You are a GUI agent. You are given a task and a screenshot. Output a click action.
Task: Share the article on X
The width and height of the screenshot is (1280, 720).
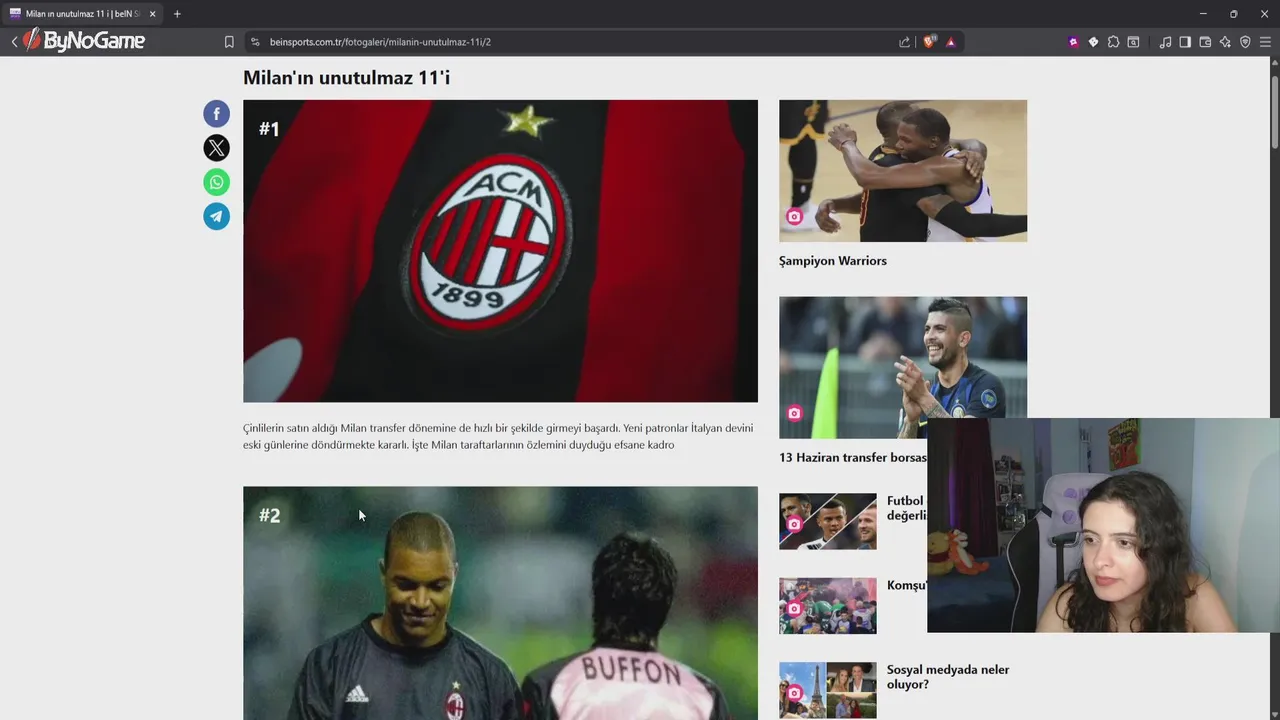click(216, 148)
